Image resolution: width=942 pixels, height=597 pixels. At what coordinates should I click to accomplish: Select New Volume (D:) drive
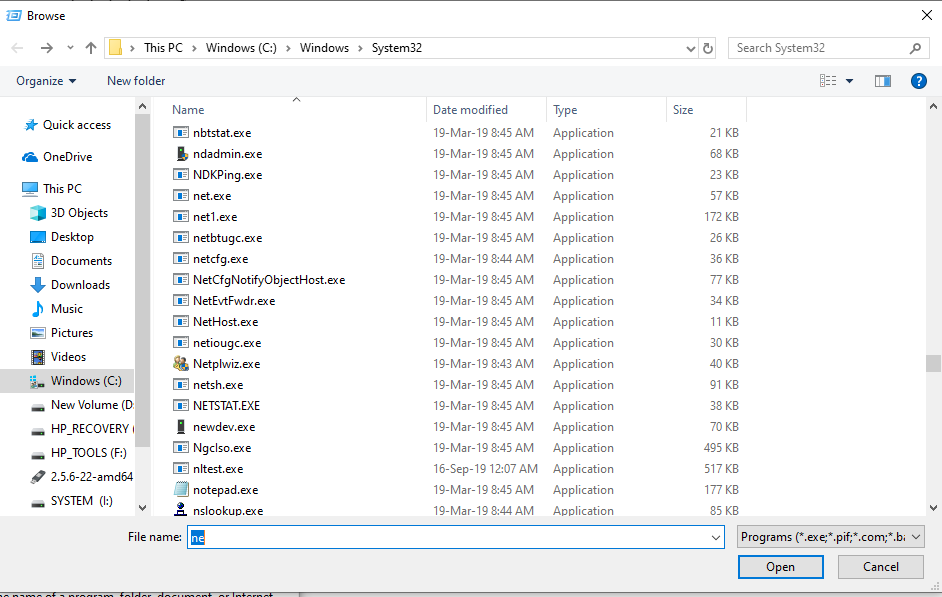coord(92,405)
